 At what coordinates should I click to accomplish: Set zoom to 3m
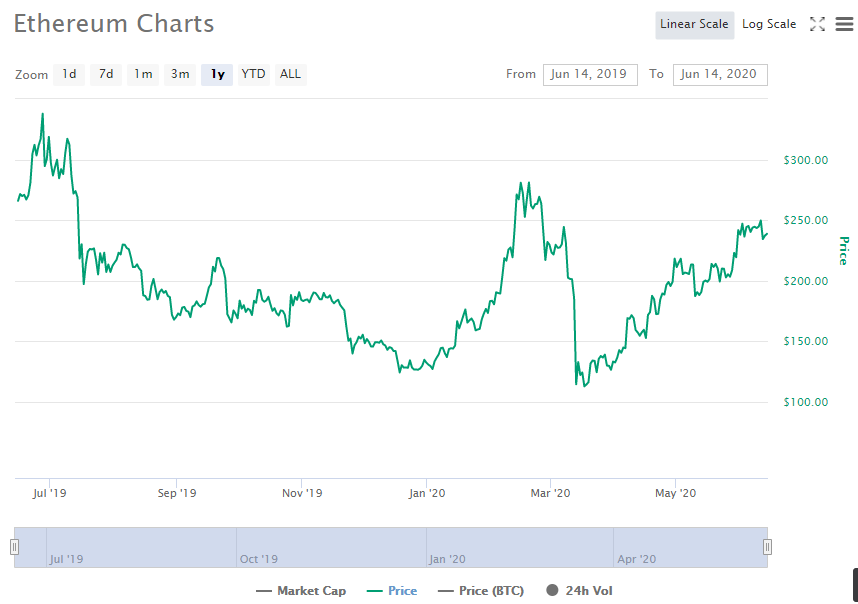point(180,74)
